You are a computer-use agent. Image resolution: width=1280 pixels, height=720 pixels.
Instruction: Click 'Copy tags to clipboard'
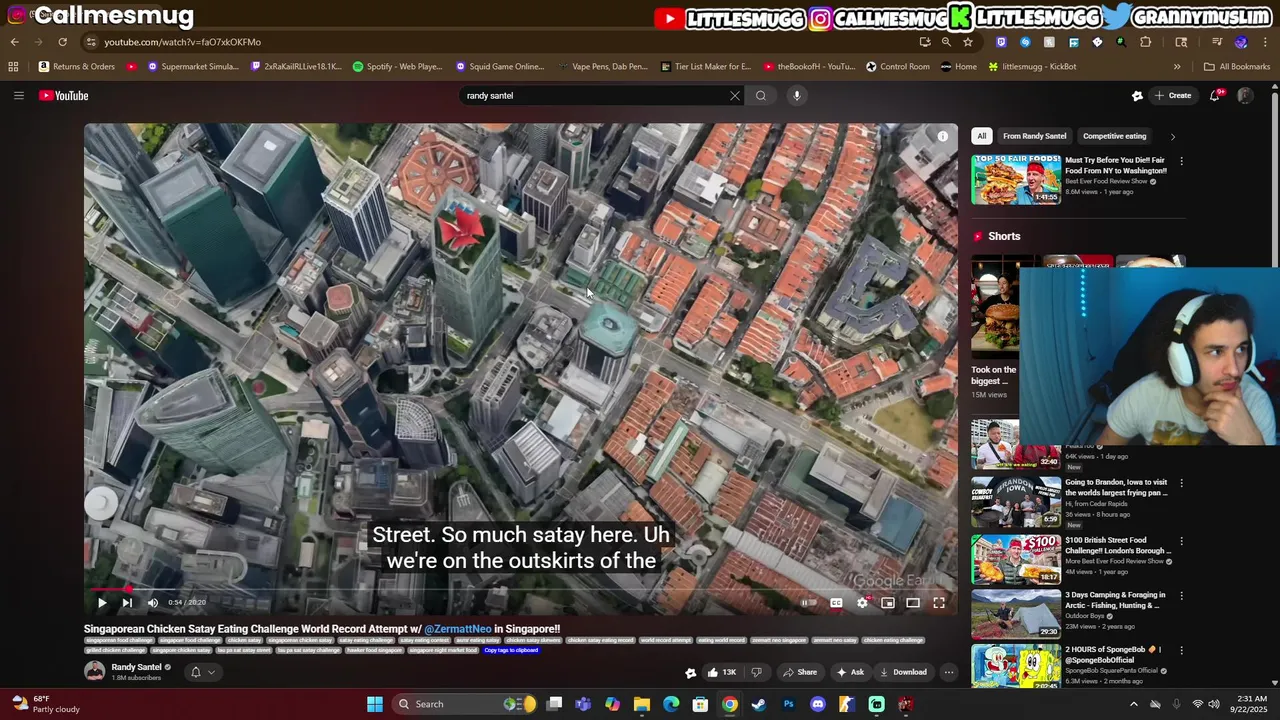tap(511, 650)
